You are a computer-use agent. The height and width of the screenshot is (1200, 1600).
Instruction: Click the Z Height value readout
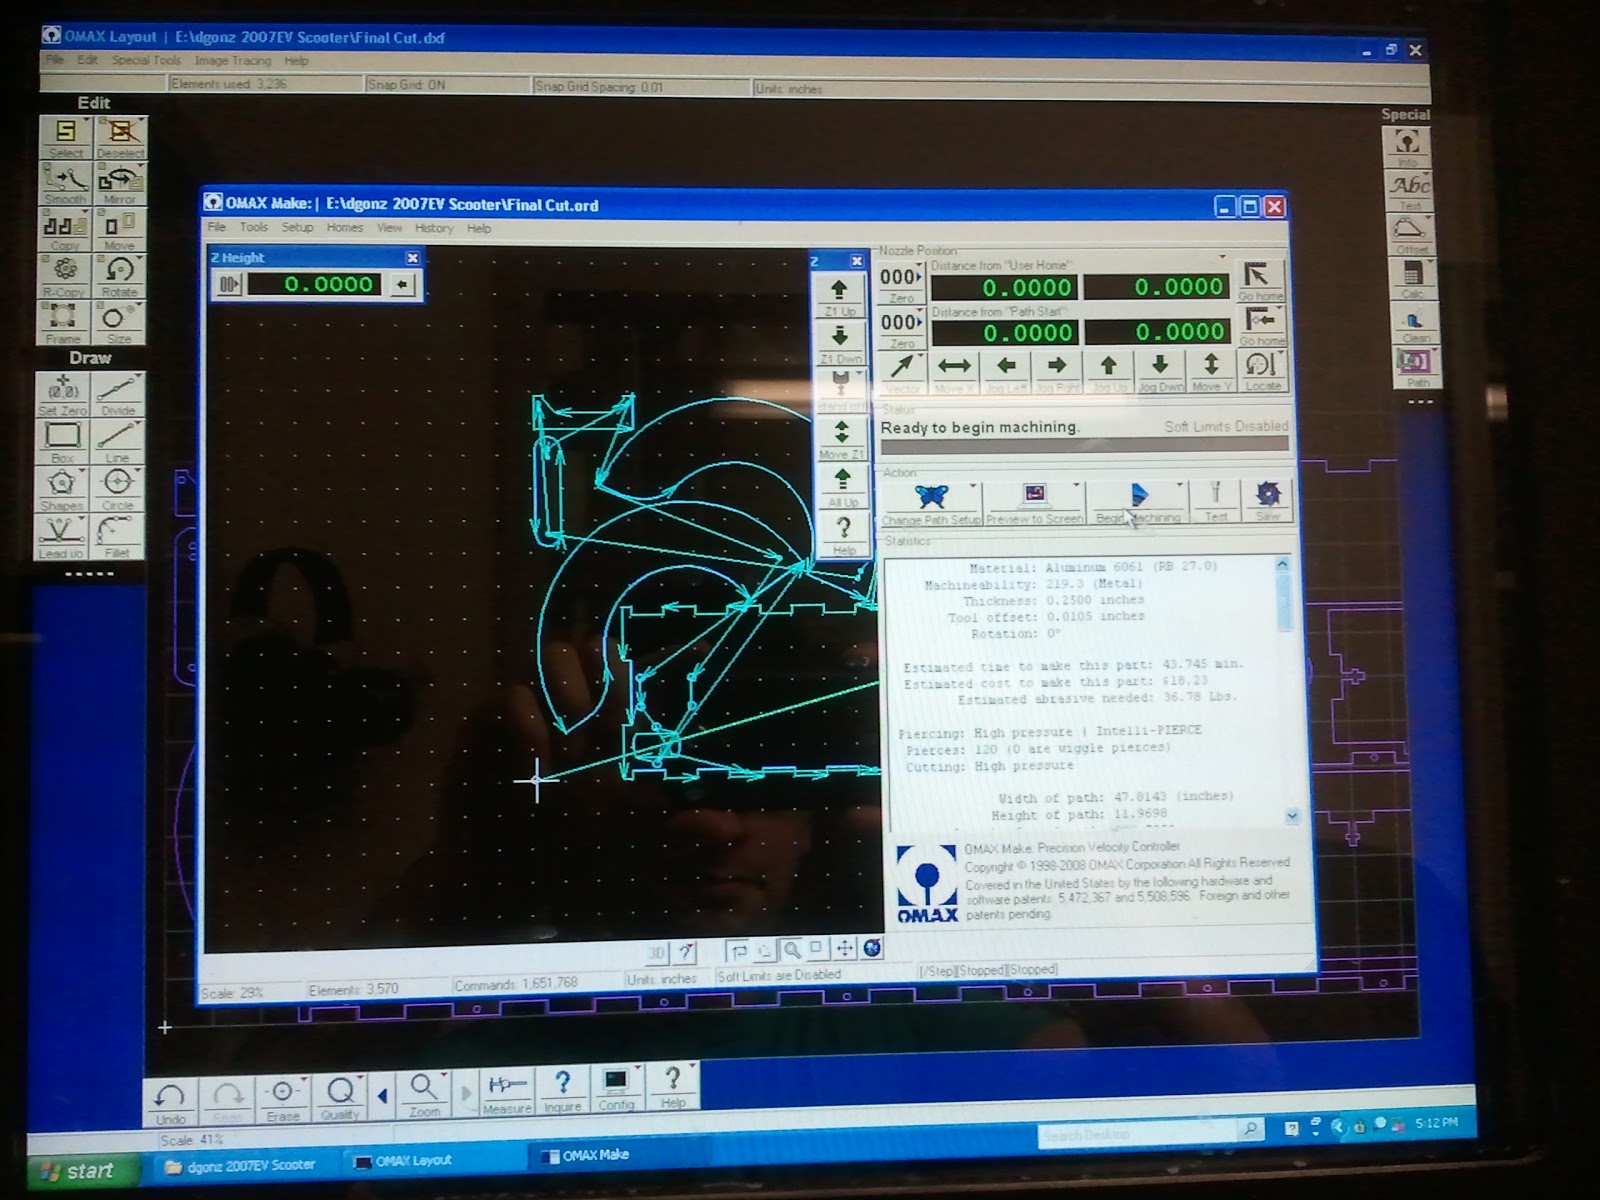pyautogui.click(x=315, y=285)
